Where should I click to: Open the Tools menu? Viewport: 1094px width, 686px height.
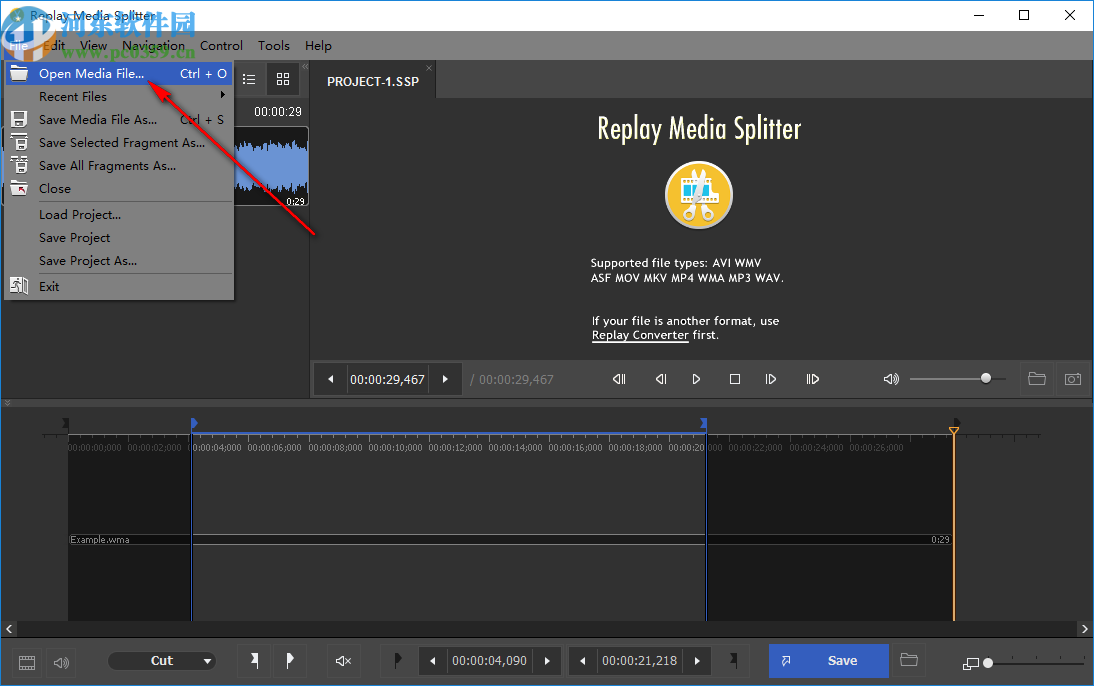click(273, 46)
